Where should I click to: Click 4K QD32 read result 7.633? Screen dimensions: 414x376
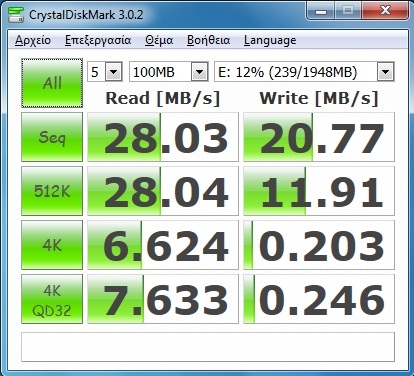pos(163,299)
